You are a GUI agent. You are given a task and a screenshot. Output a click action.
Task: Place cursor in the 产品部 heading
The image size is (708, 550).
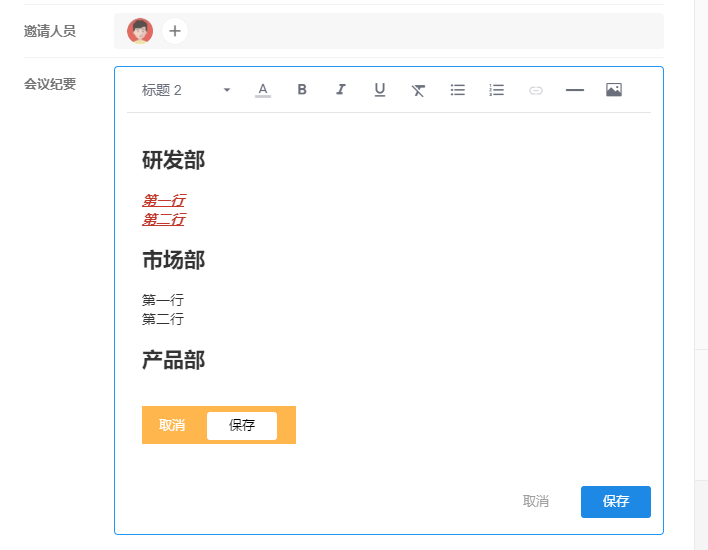pyautogui.click(x=173, y=361)
